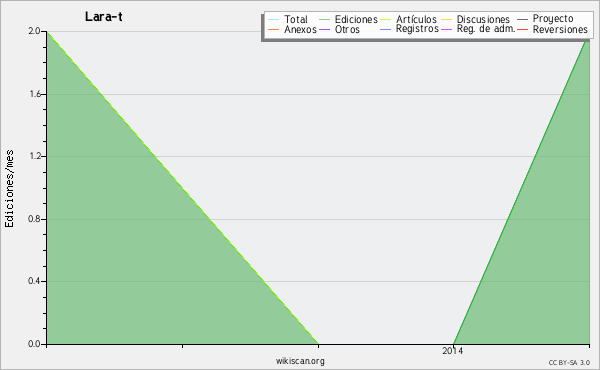Click the Reg. de adm. legend entry
The width and height of the screenshot is (600, 370).
coord(486,29)
